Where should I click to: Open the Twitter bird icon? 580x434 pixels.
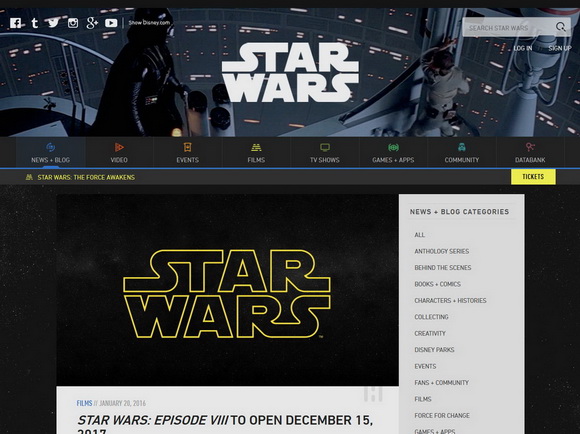coord(53,23)
